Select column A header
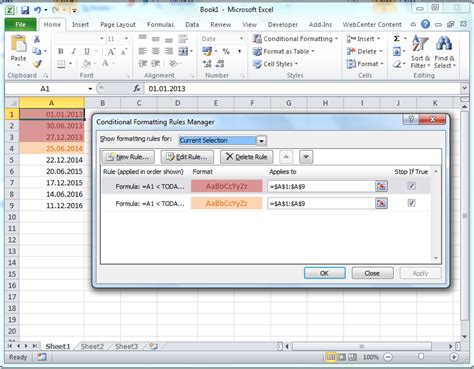 coord(52,103)
